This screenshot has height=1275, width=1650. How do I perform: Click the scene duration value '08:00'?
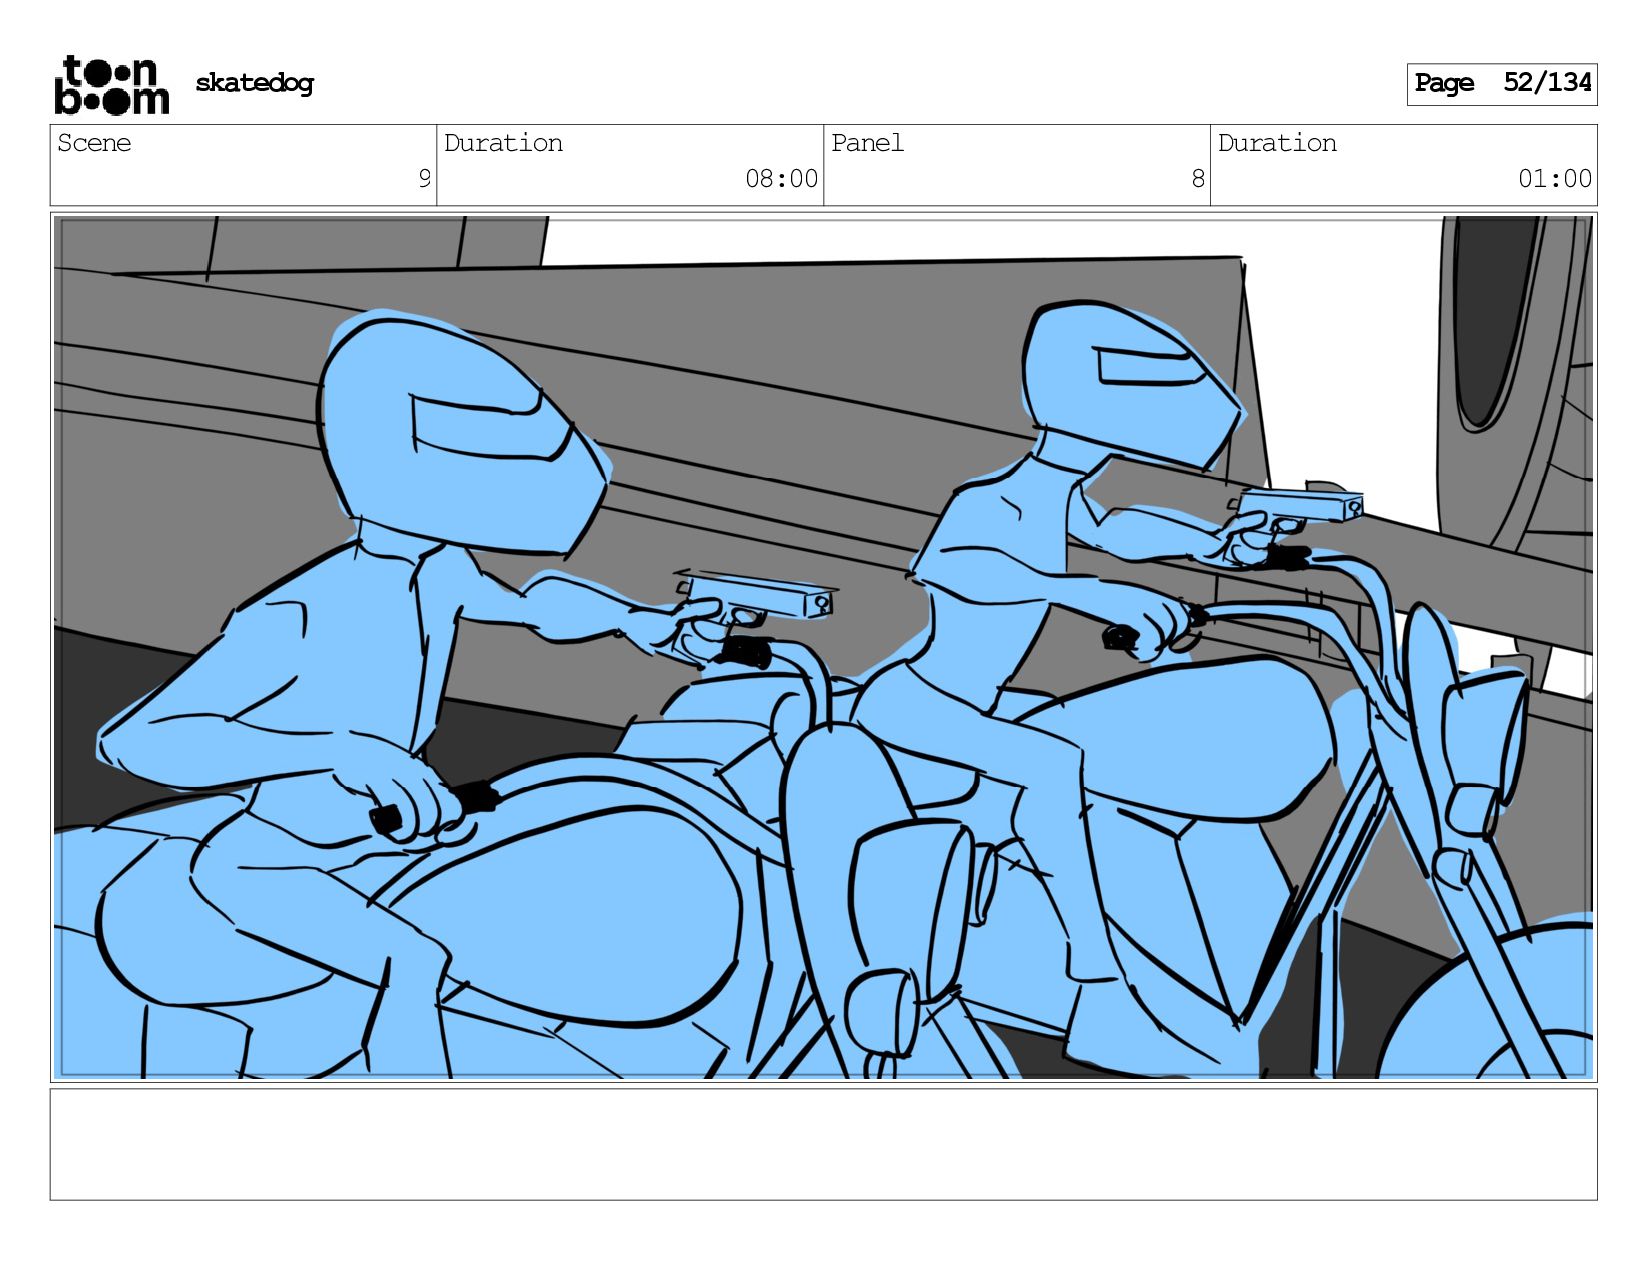point(781,179)
